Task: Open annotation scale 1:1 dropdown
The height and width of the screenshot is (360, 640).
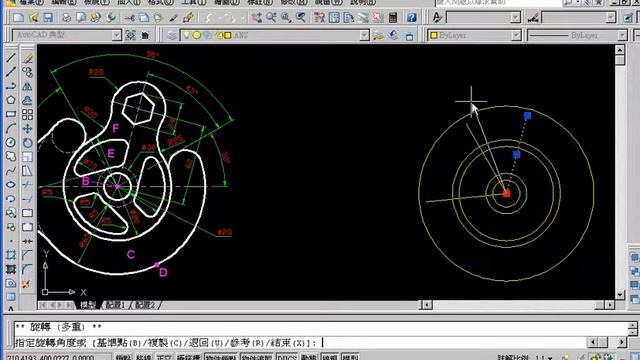Action: (x=544, y=358)
